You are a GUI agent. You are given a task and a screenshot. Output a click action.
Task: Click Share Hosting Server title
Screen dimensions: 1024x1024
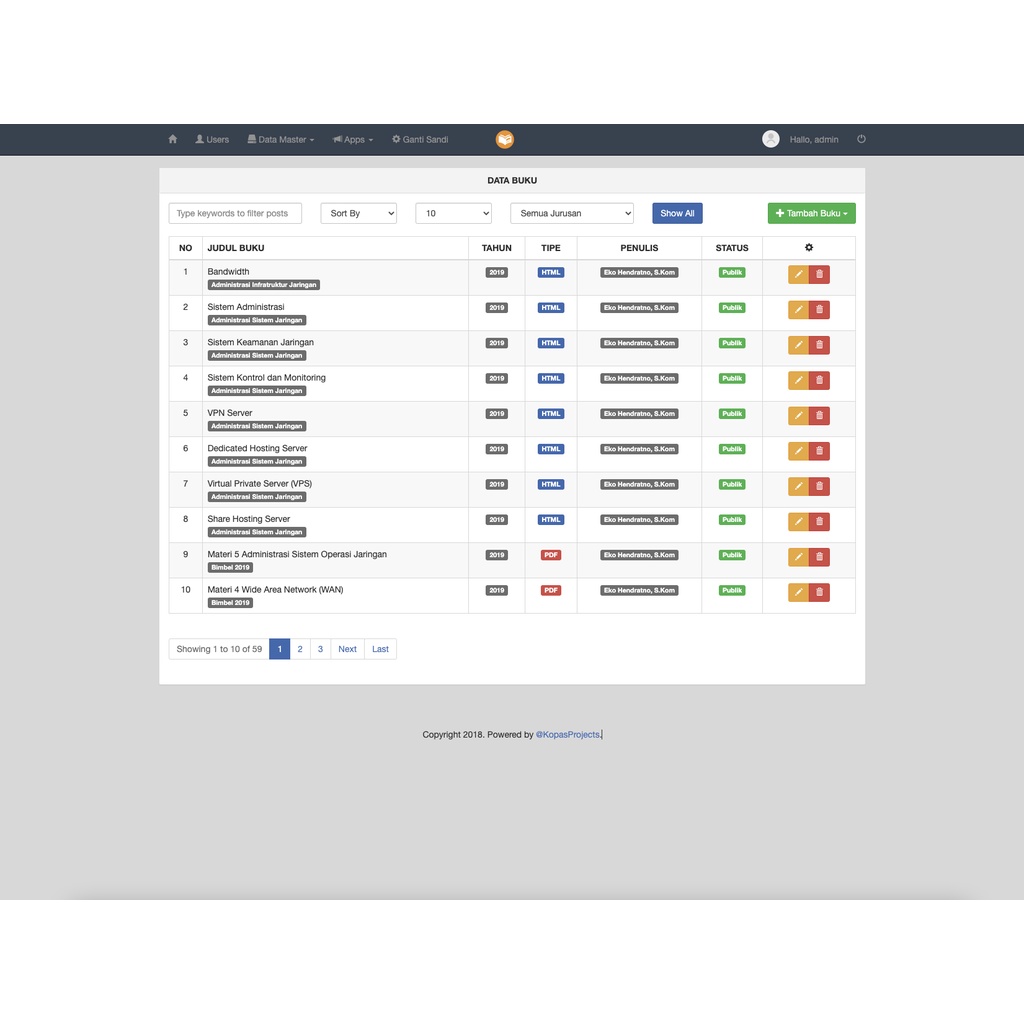tap(249, 519)
